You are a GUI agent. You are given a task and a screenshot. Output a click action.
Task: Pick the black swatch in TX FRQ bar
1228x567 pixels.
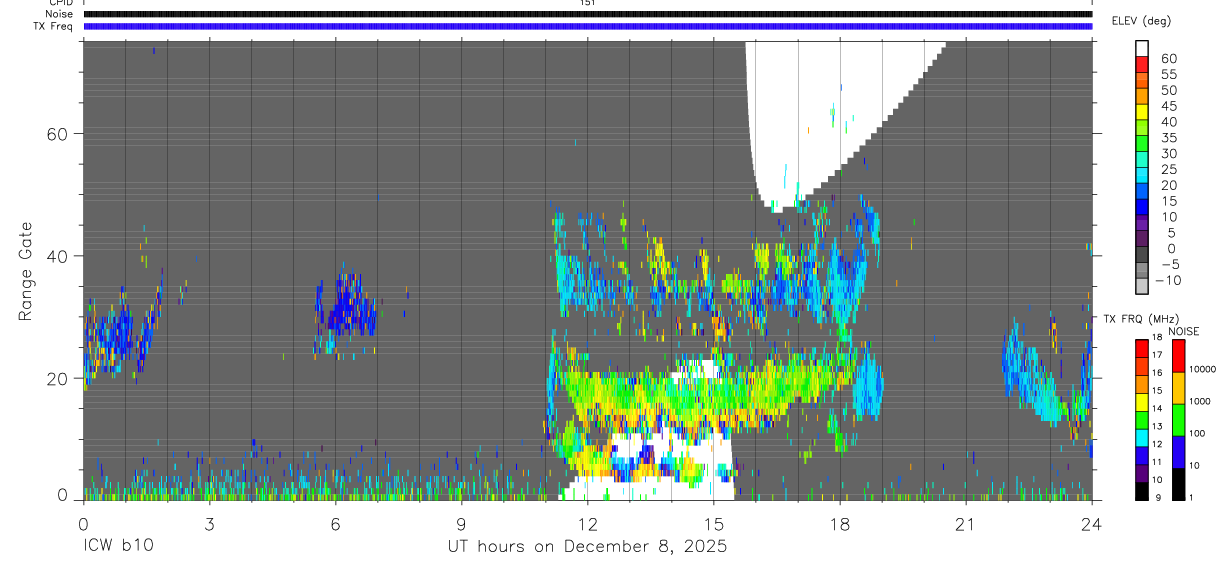coord(1142,490)
